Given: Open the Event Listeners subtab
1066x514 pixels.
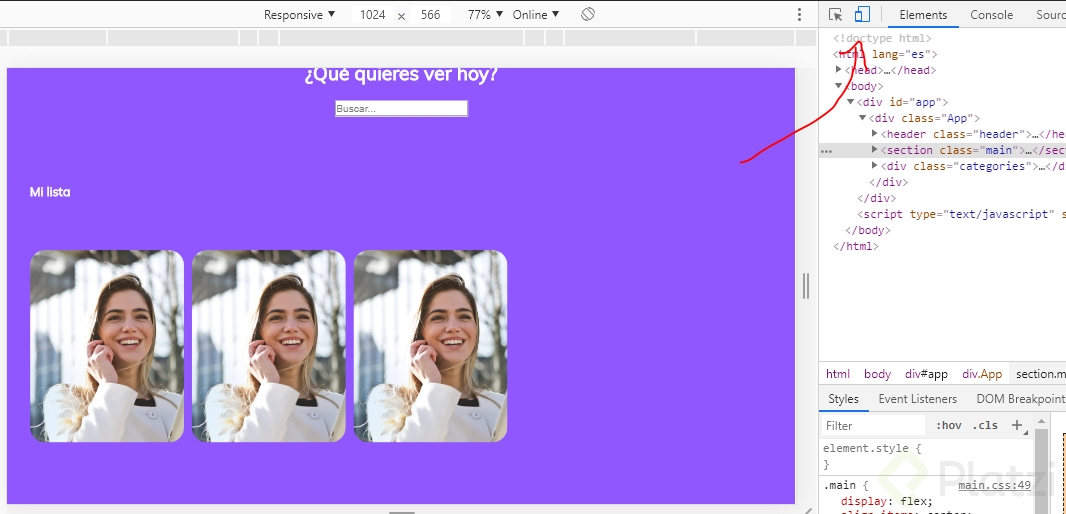Looking at the screenshot, I should [917, 399].
